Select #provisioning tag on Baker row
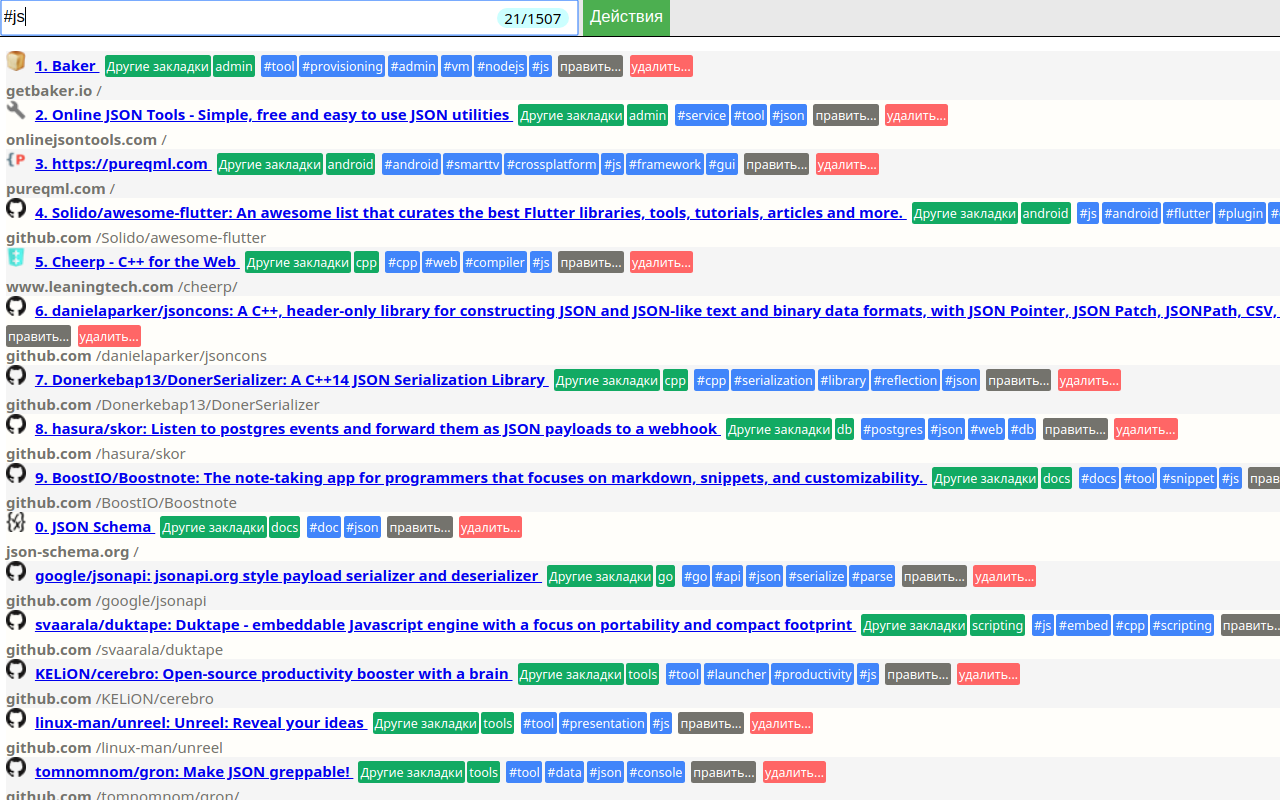Image resolution: width=1280 pixels, height=800 pixels. coord(342,66)
